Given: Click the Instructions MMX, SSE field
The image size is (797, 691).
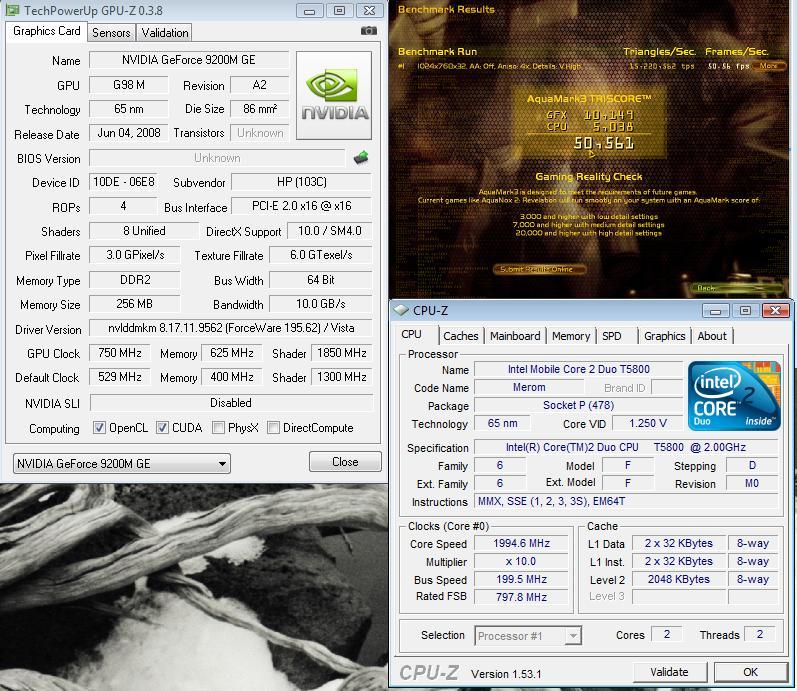Looking at the screenshot, I should pyautogui.click(x=626, y=501).
